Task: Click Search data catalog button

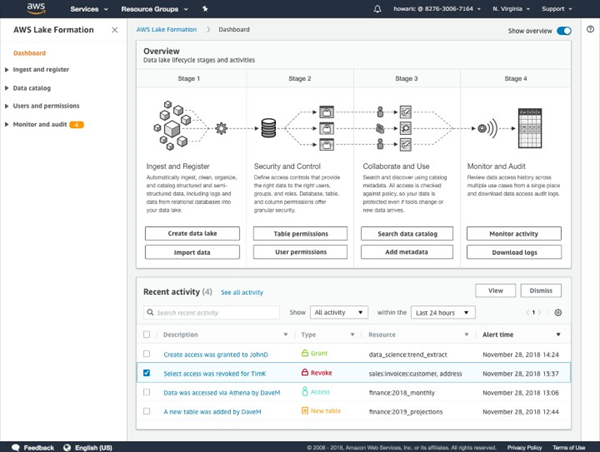Action: click(x=407, y=233)
